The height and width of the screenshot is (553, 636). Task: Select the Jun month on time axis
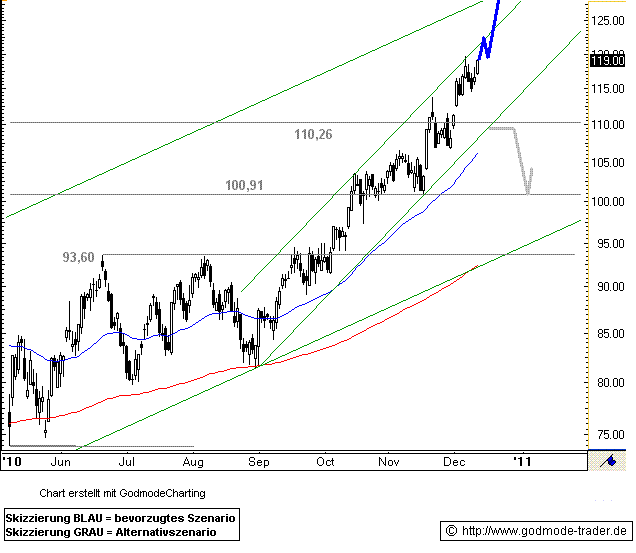pyautogui.click(x=60, y=462)
